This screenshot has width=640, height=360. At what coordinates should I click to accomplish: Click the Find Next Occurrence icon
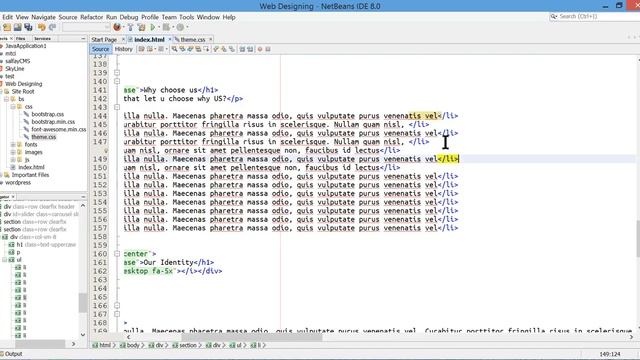tap(190, 49)
